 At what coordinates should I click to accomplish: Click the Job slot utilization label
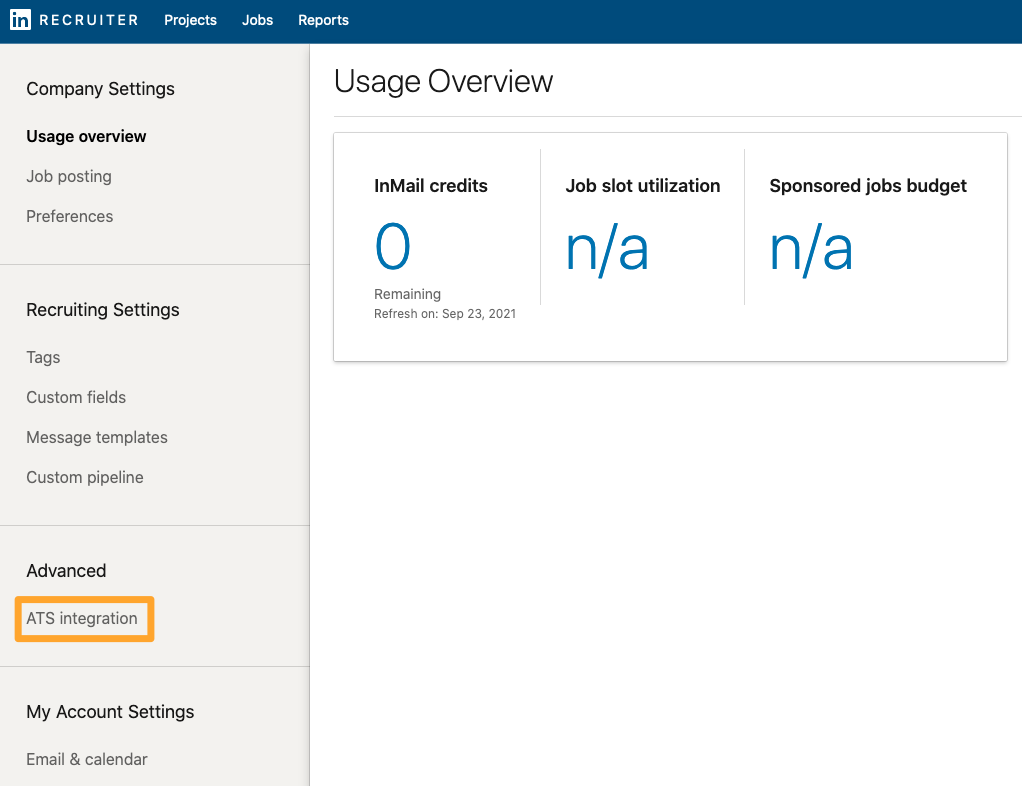[x=643, y=186]
